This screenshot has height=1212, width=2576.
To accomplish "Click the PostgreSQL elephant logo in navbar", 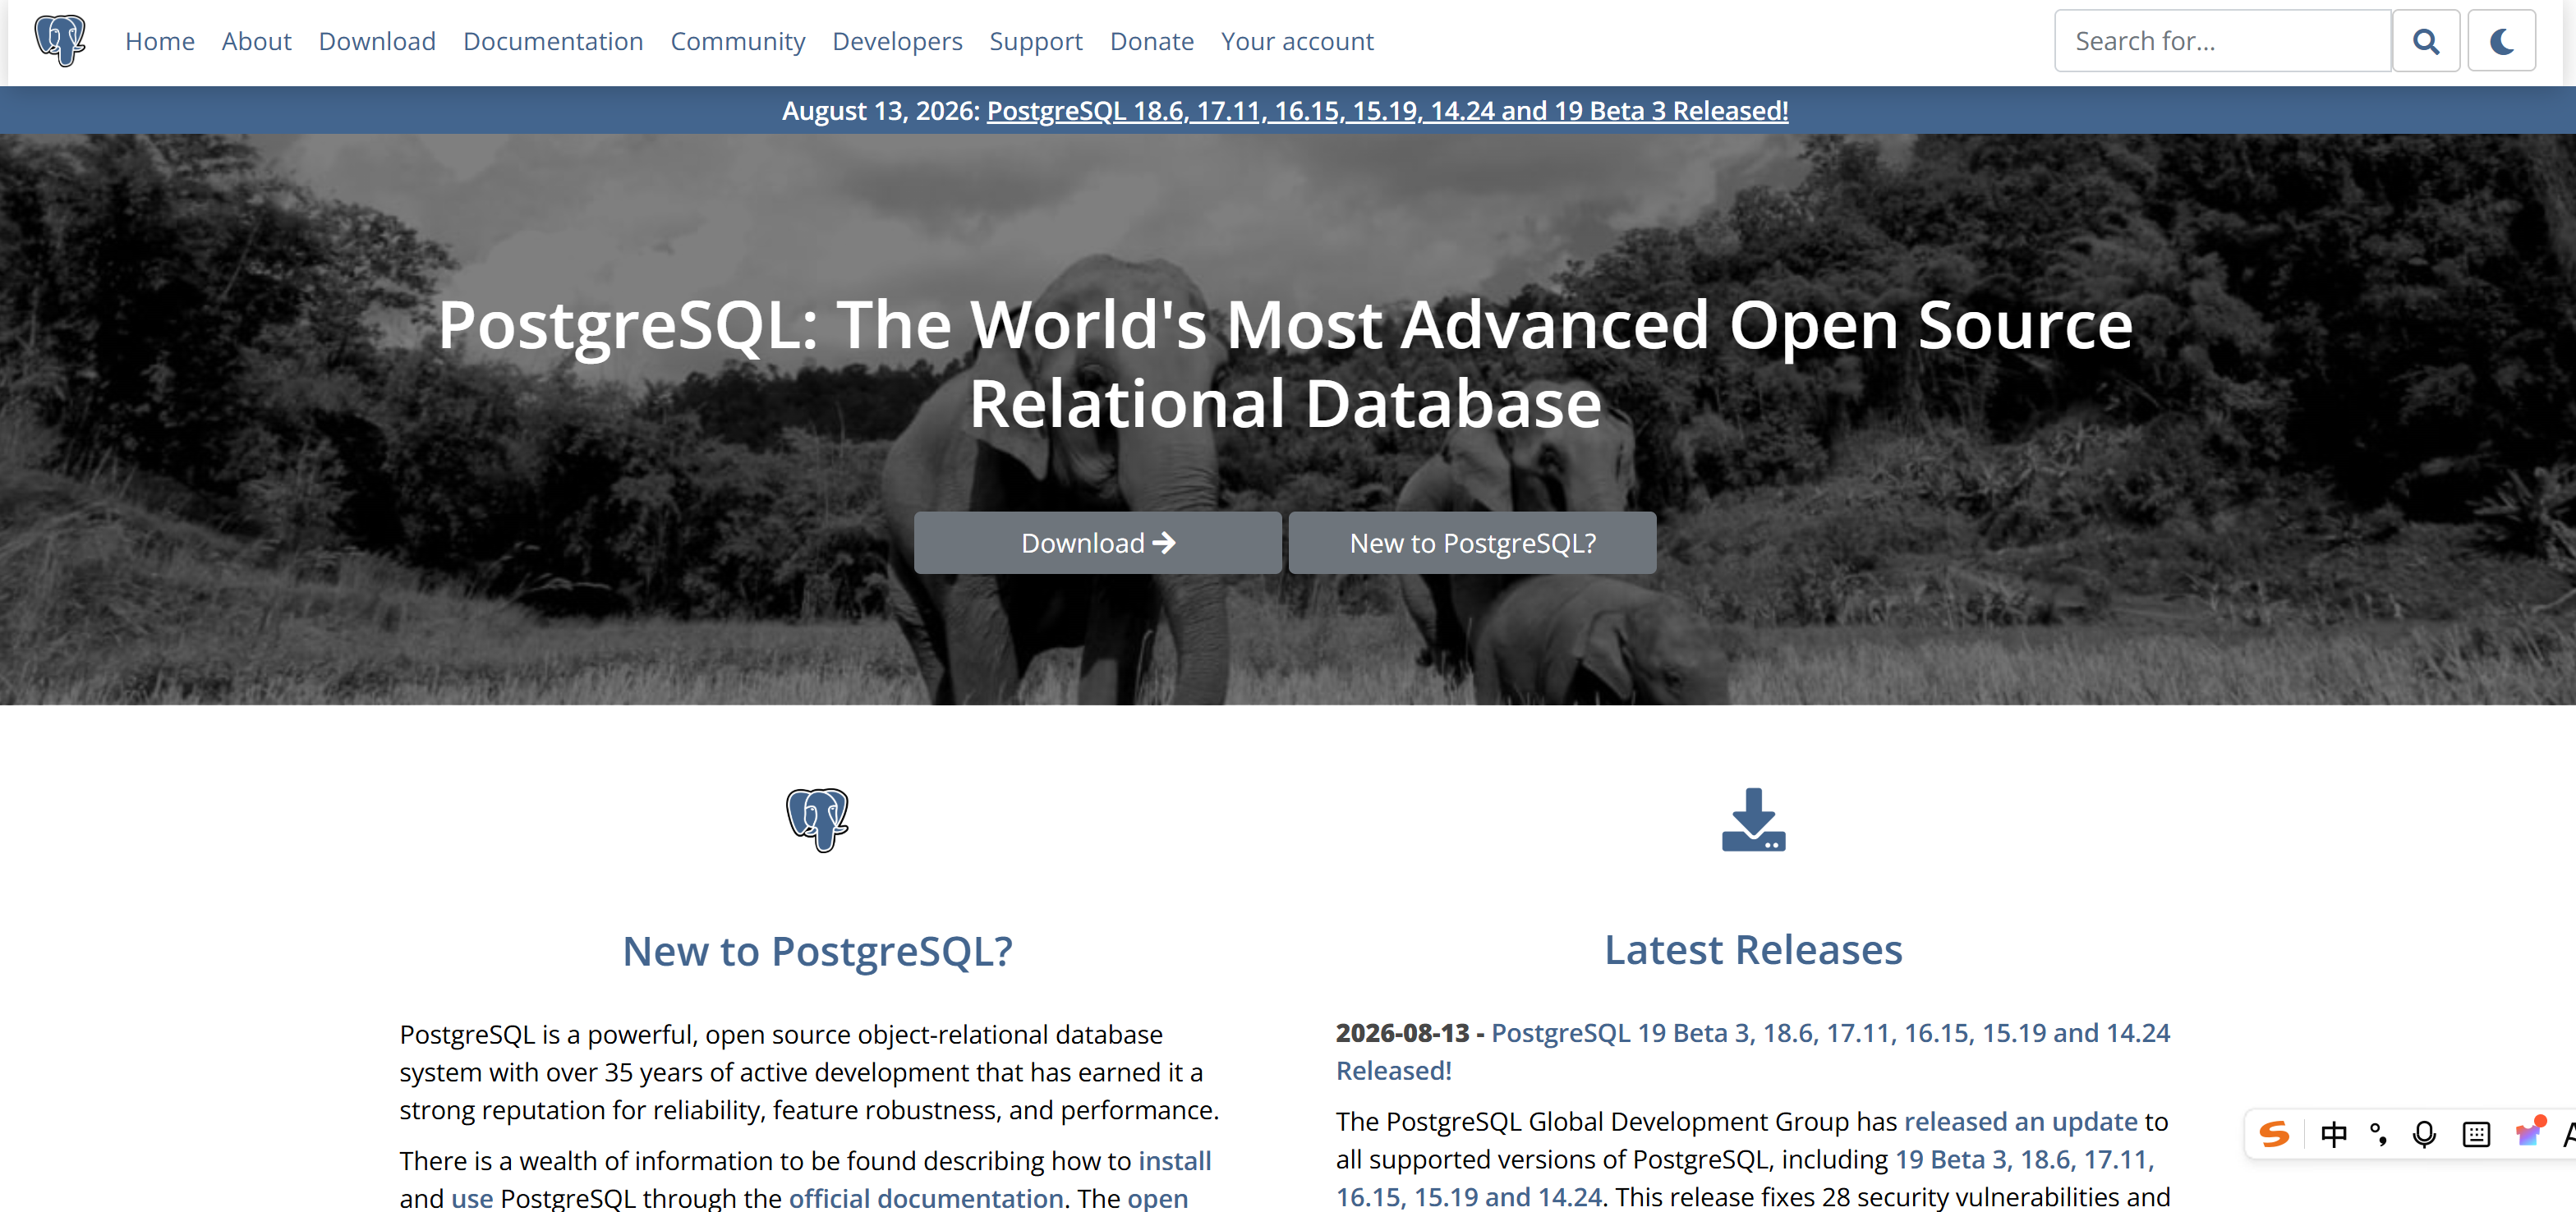I will pyautogui.click(x=60, y=41).
